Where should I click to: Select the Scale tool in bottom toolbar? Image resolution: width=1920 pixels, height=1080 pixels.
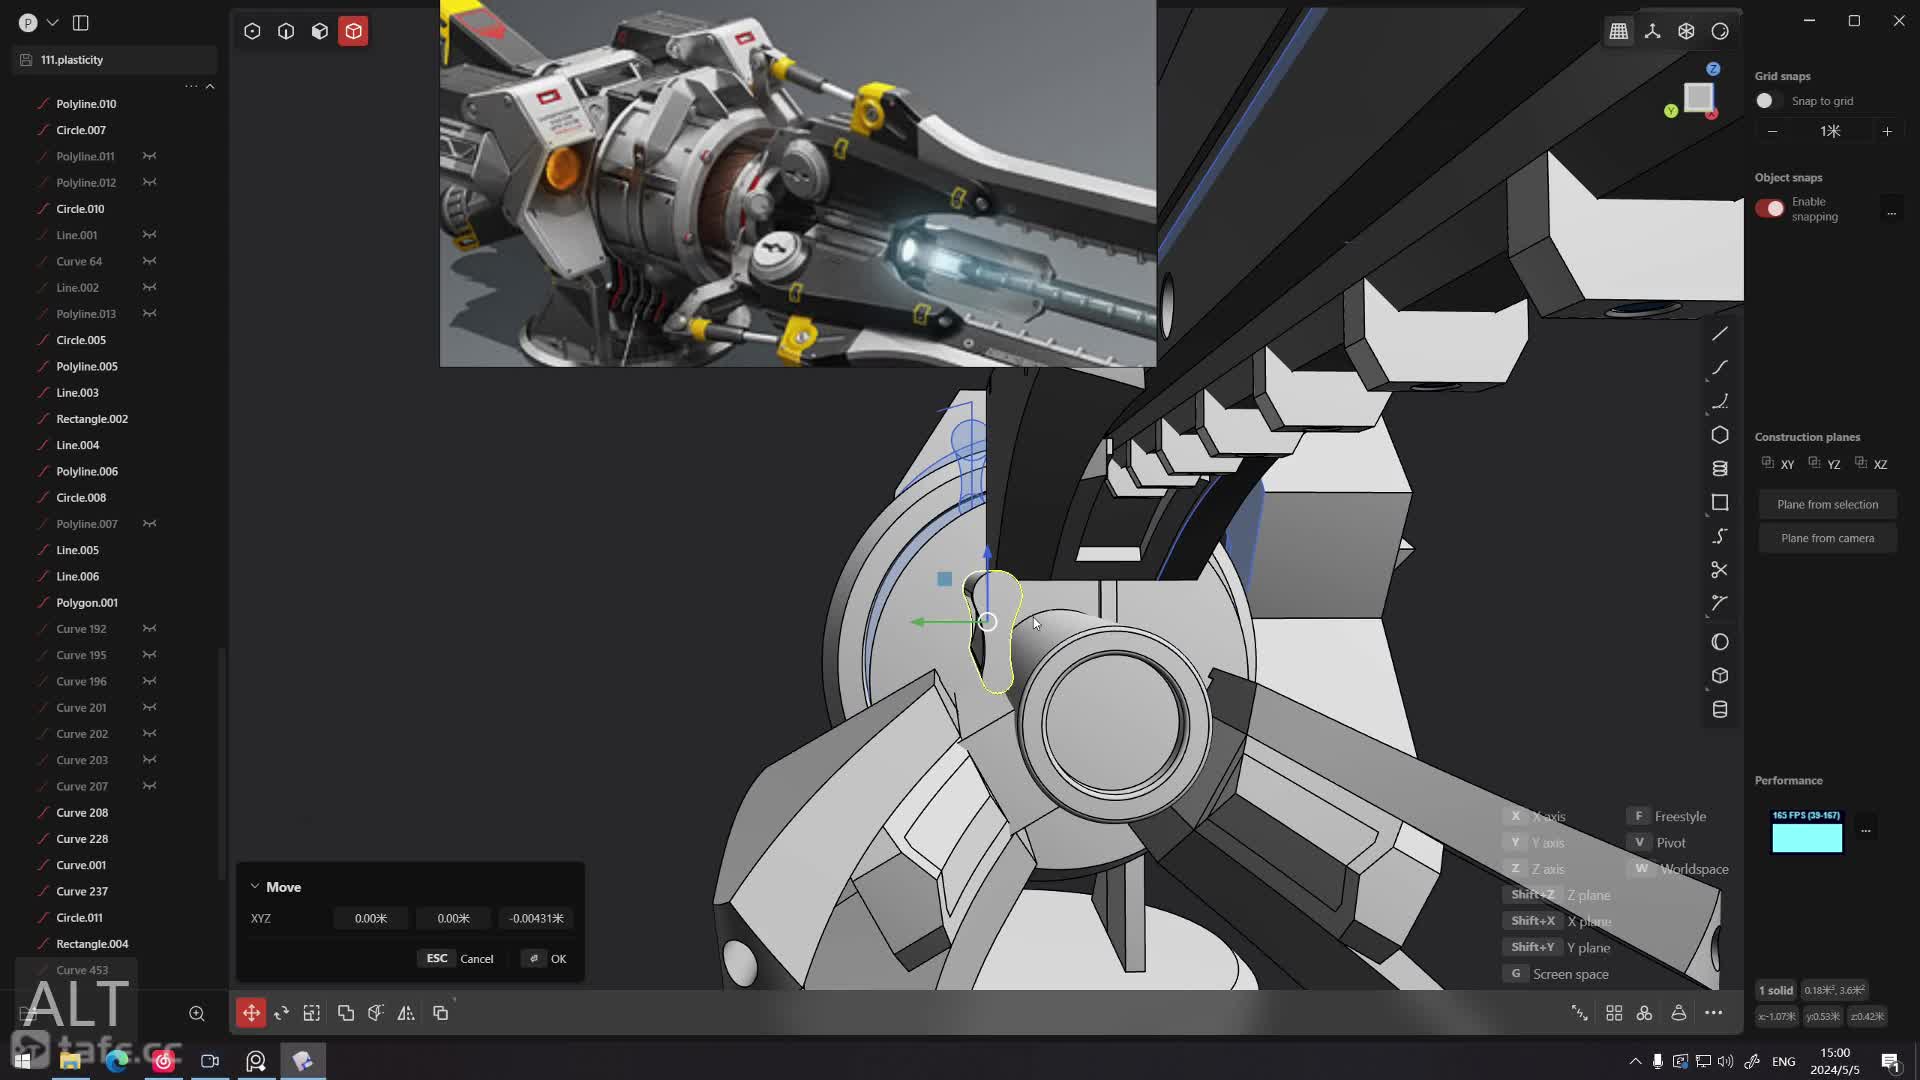pyautogui.click(x=312, y=1013)
